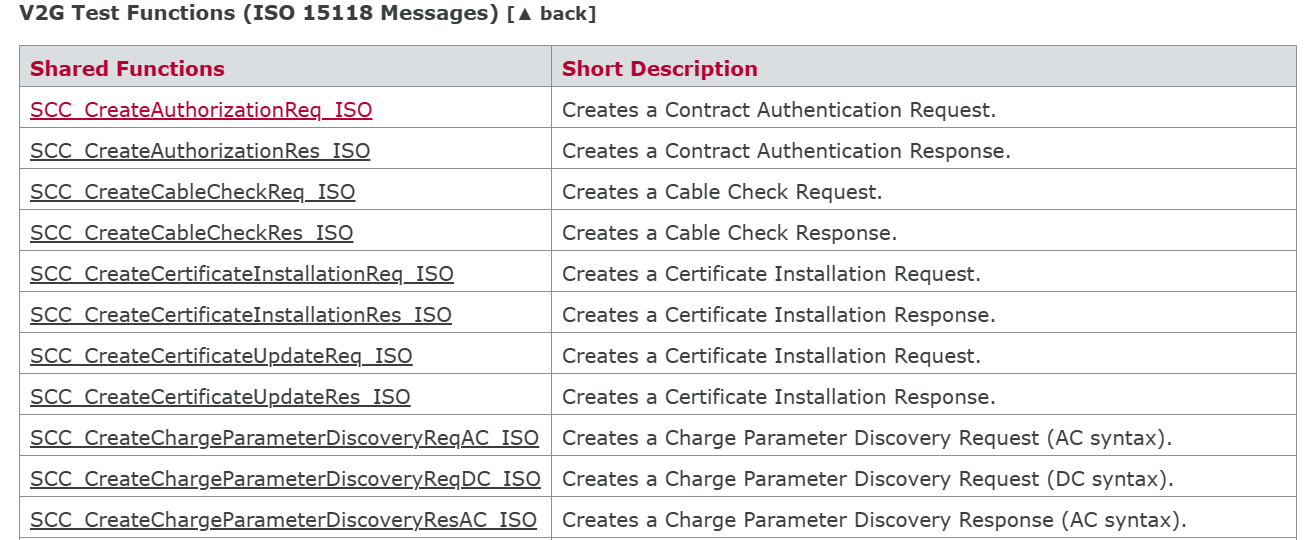Click the back link beside the heading
This screenshot has width=1304, height=540.
[x=552, y=14]
